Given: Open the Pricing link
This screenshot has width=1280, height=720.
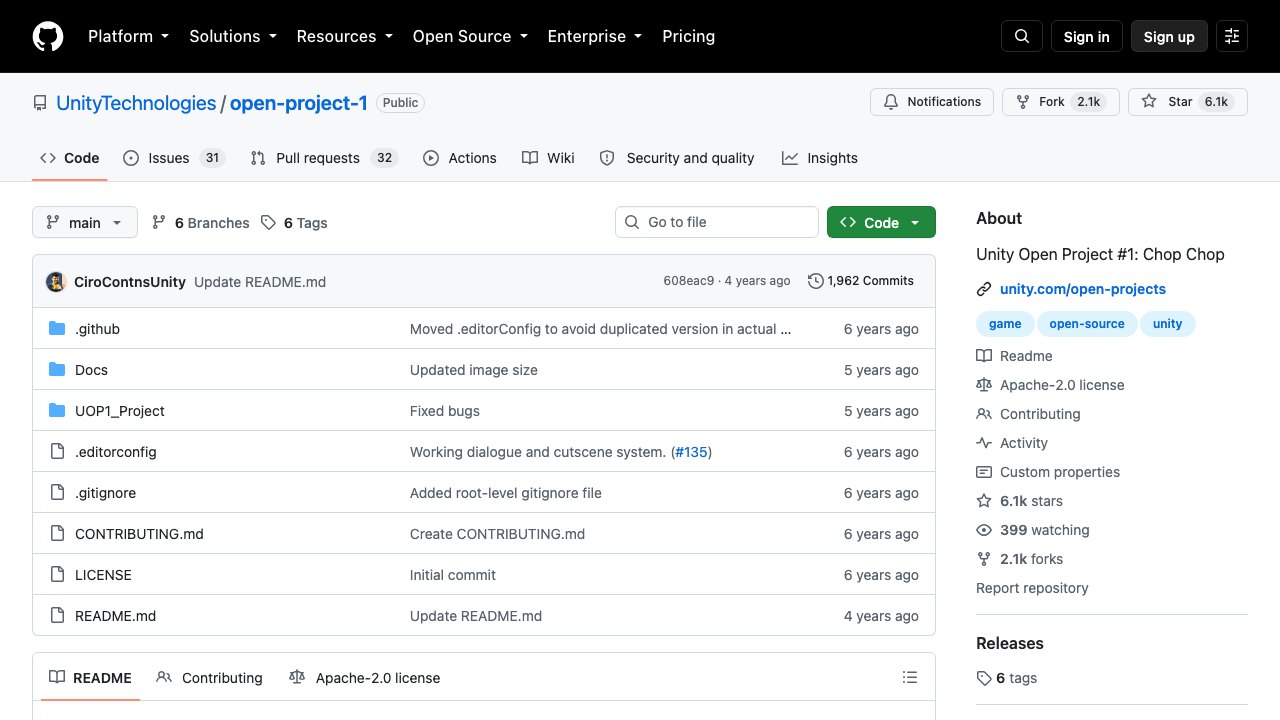Looking at the screenshot, I should click(688, 36).
